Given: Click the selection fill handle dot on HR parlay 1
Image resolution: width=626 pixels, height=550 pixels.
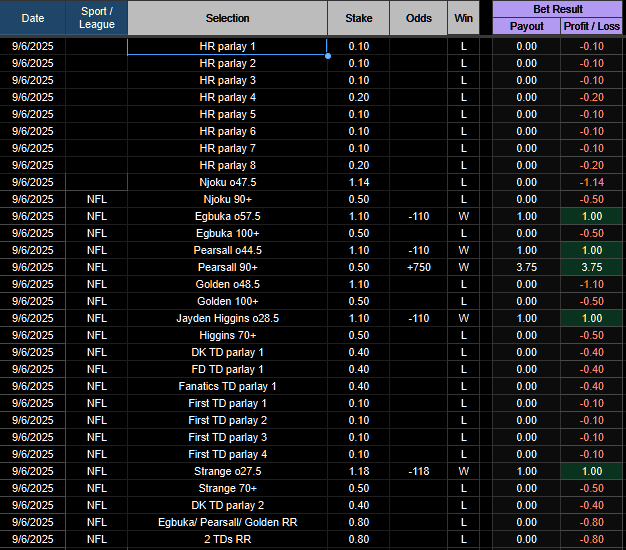Looking at the screenshot, I should point(328,56).
